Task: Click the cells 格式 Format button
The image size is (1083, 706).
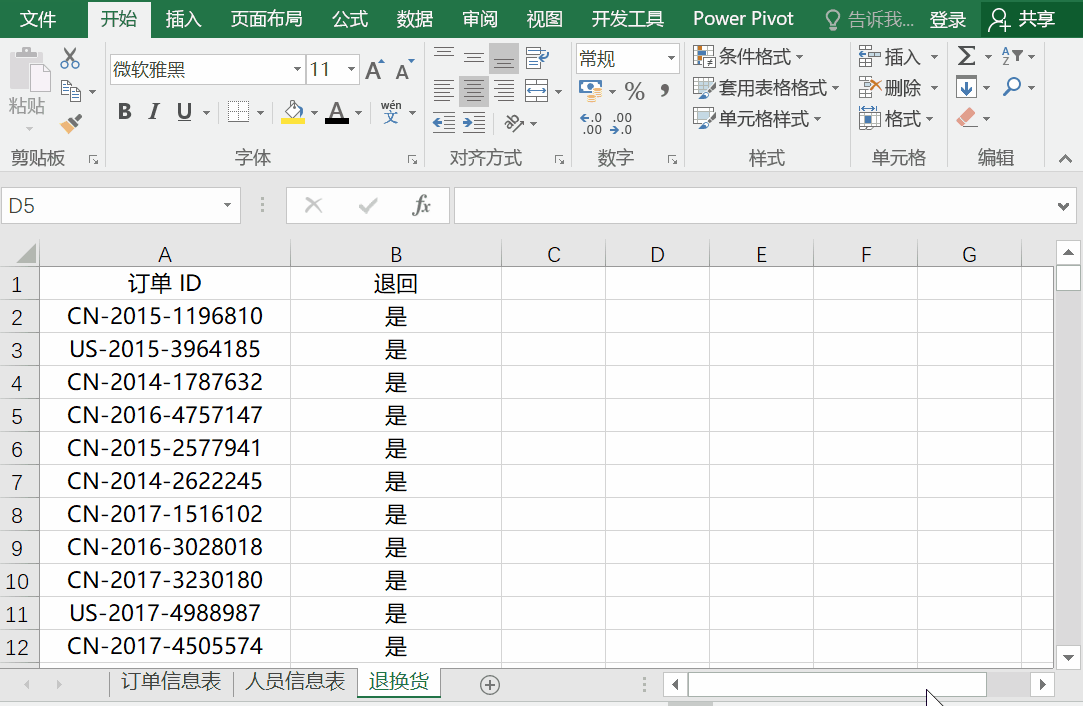Action: coord(896,119)
